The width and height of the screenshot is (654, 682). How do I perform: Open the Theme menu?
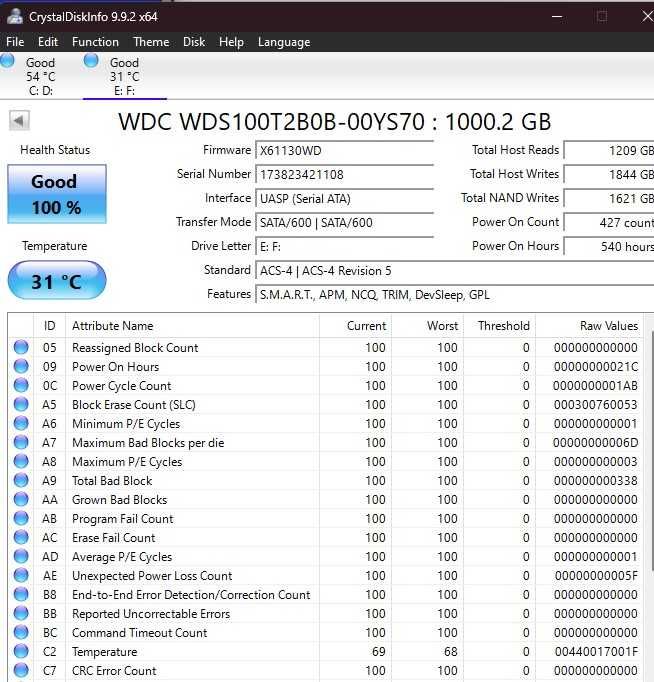click(151, 42)
